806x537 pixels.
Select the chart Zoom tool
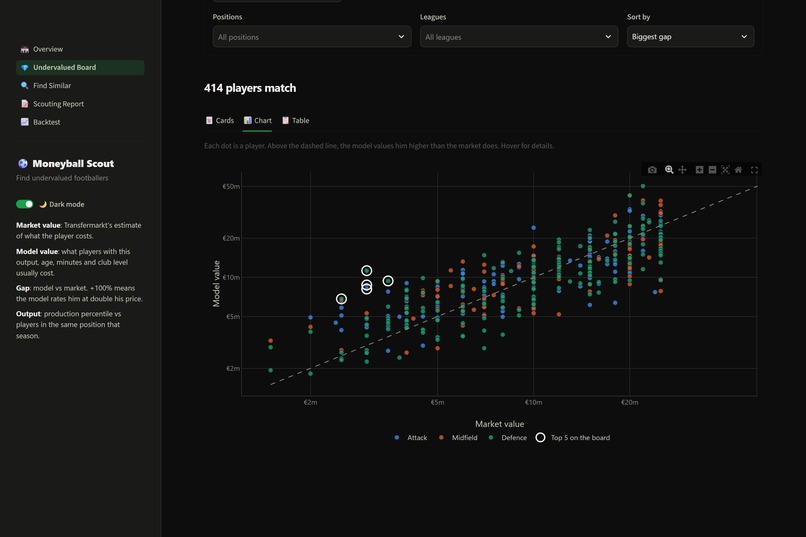pyautogui.click(x=669, y=170)
